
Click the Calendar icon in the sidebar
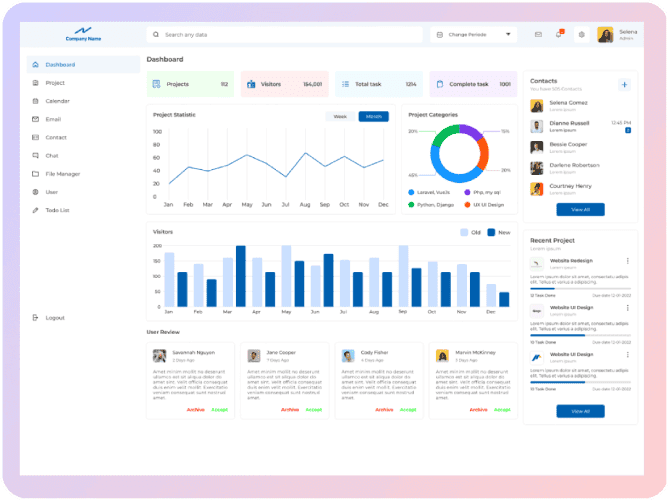click(x=36, y=101)
